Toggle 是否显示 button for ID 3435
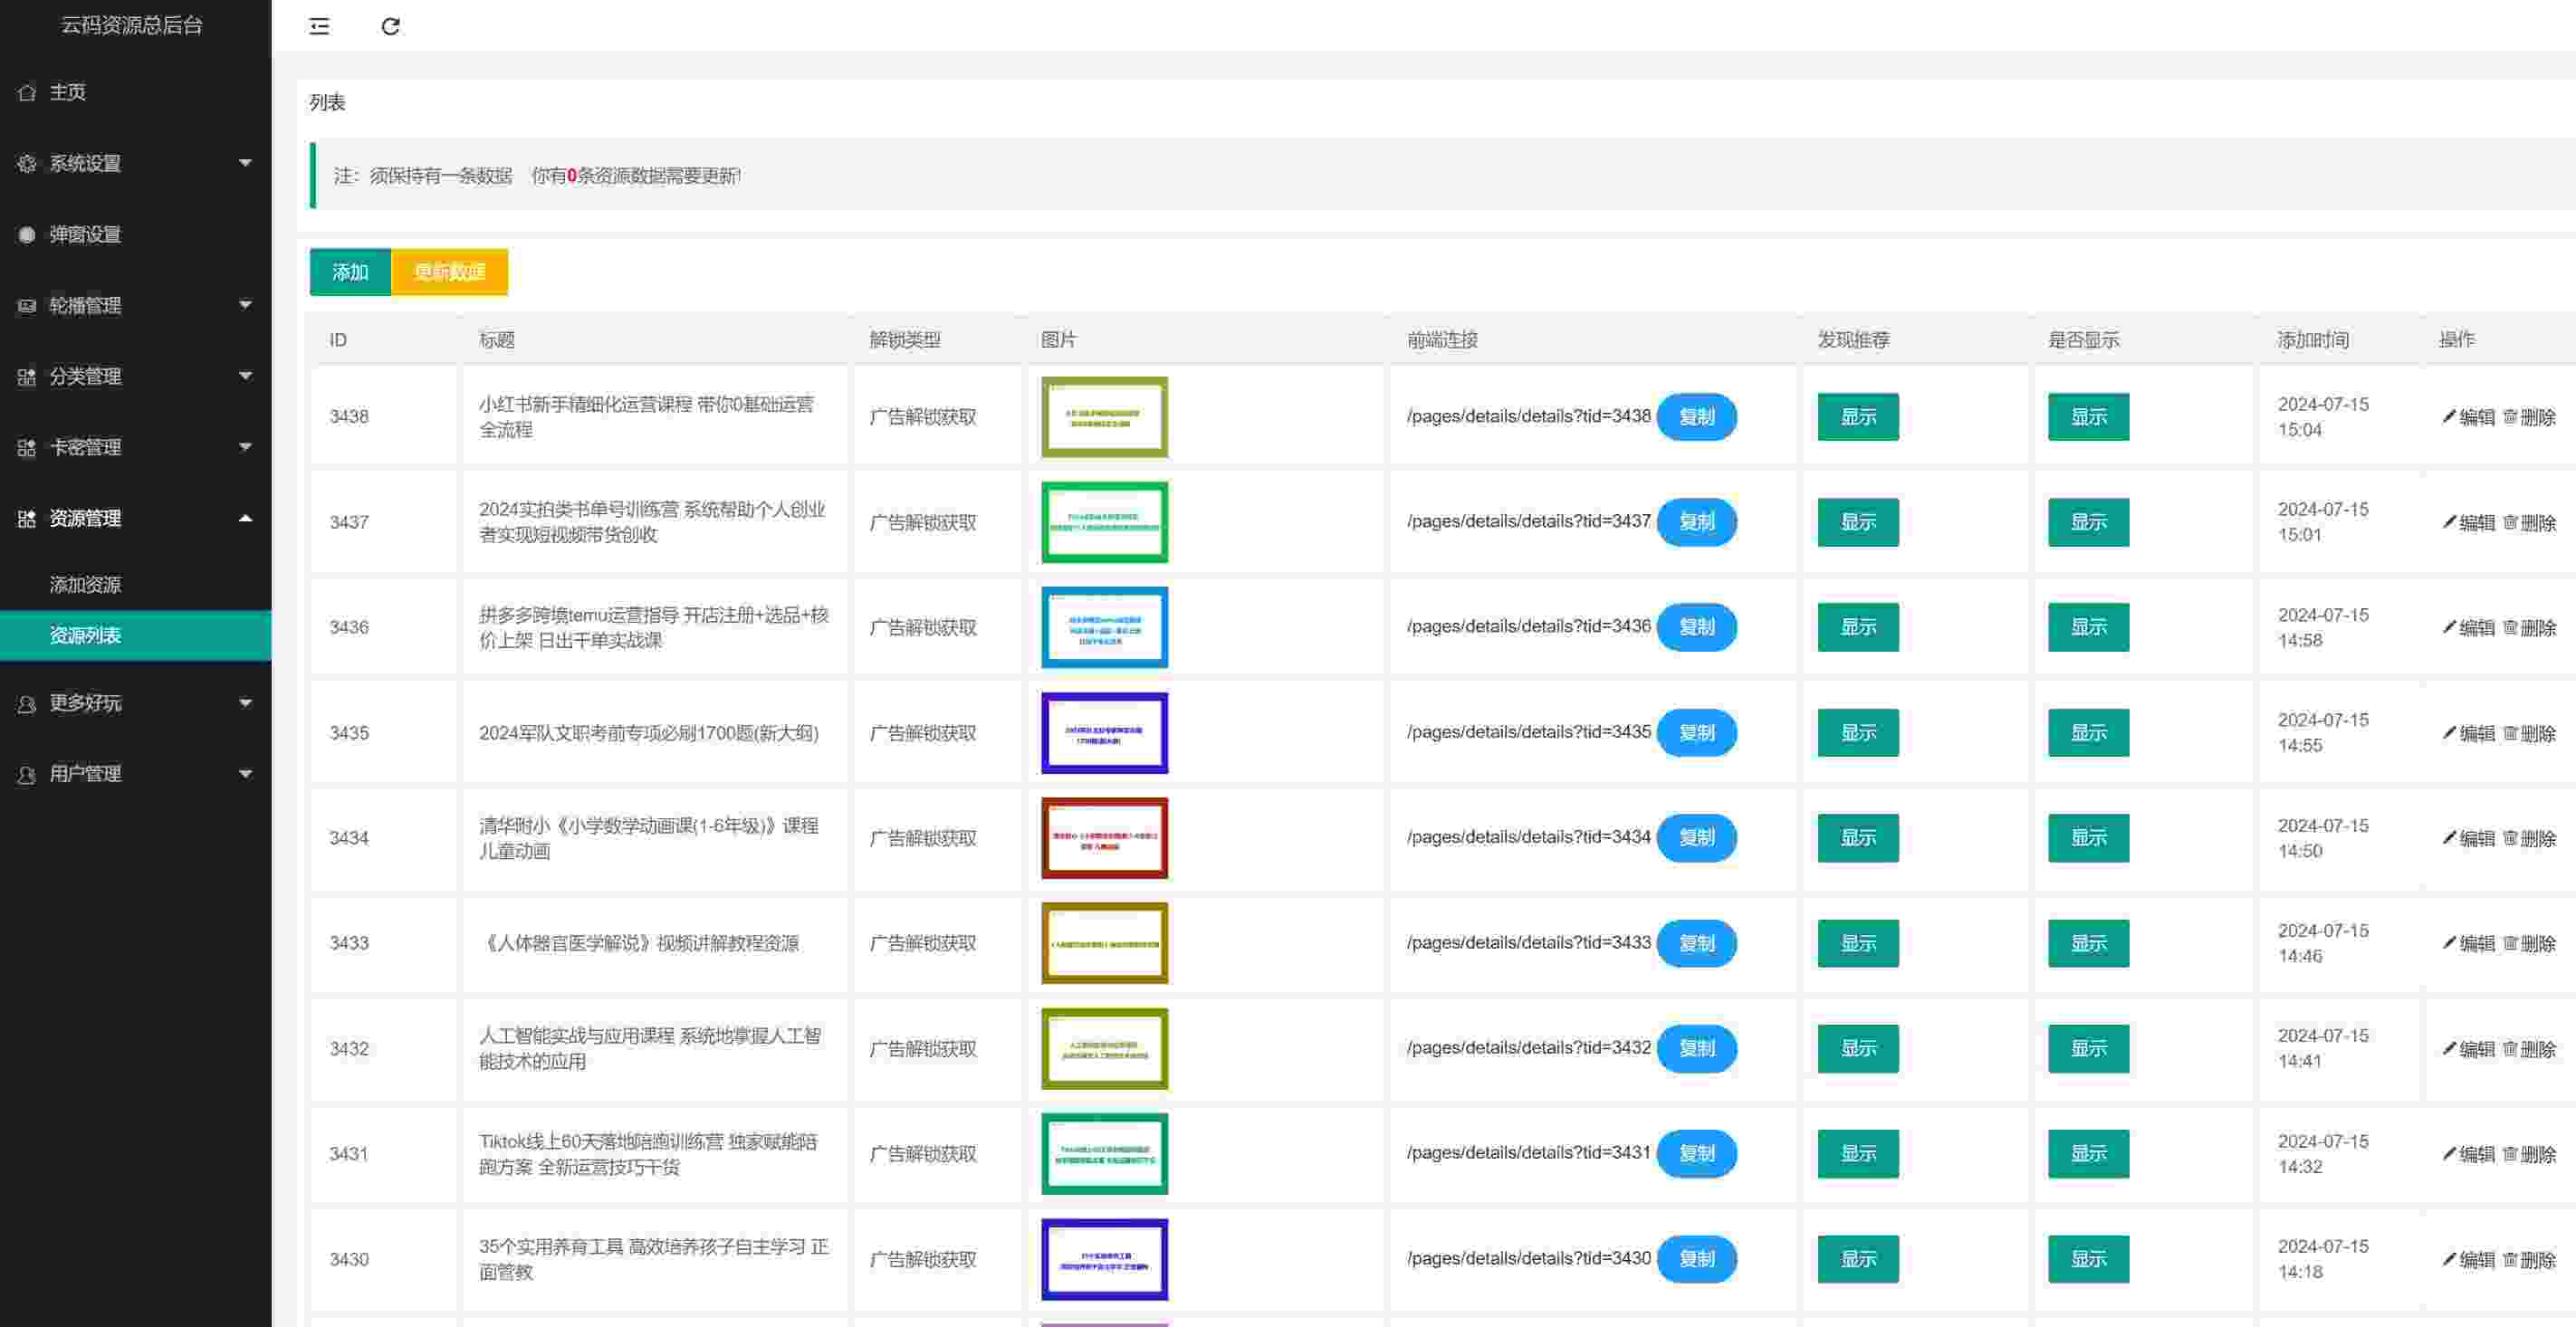Viewport: 2576px width, 1327px height. (2088, 733)
